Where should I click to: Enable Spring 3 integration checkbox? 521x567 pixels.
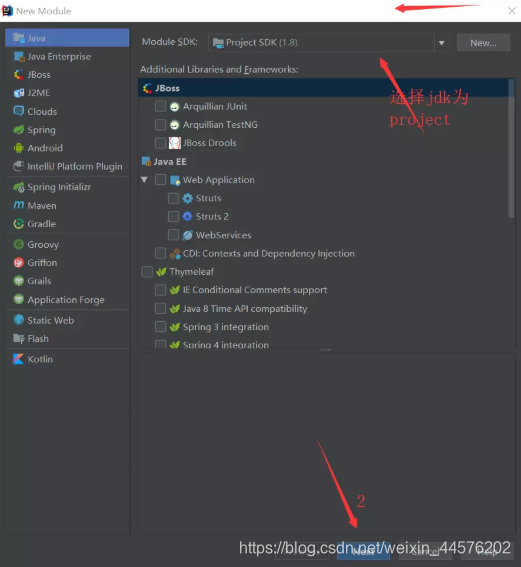pyautogui.click(x=161, y=327)
